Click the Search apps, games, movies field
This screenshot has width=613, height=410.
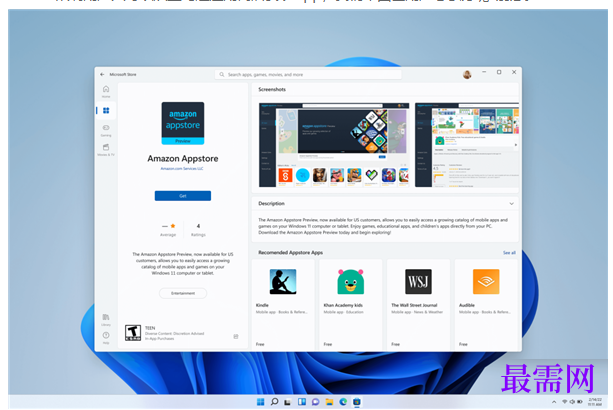click(308, 74)
